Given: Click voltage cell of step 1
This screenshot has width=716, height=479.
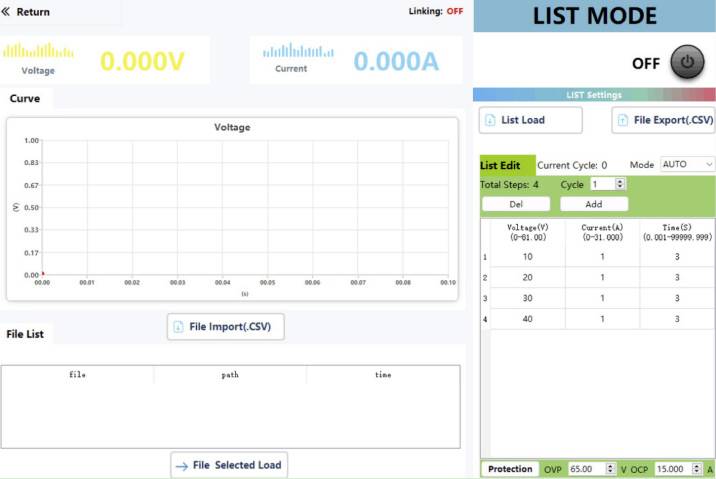Looking at the screenshot, I should pyautogui.click(x=527, y=256).
